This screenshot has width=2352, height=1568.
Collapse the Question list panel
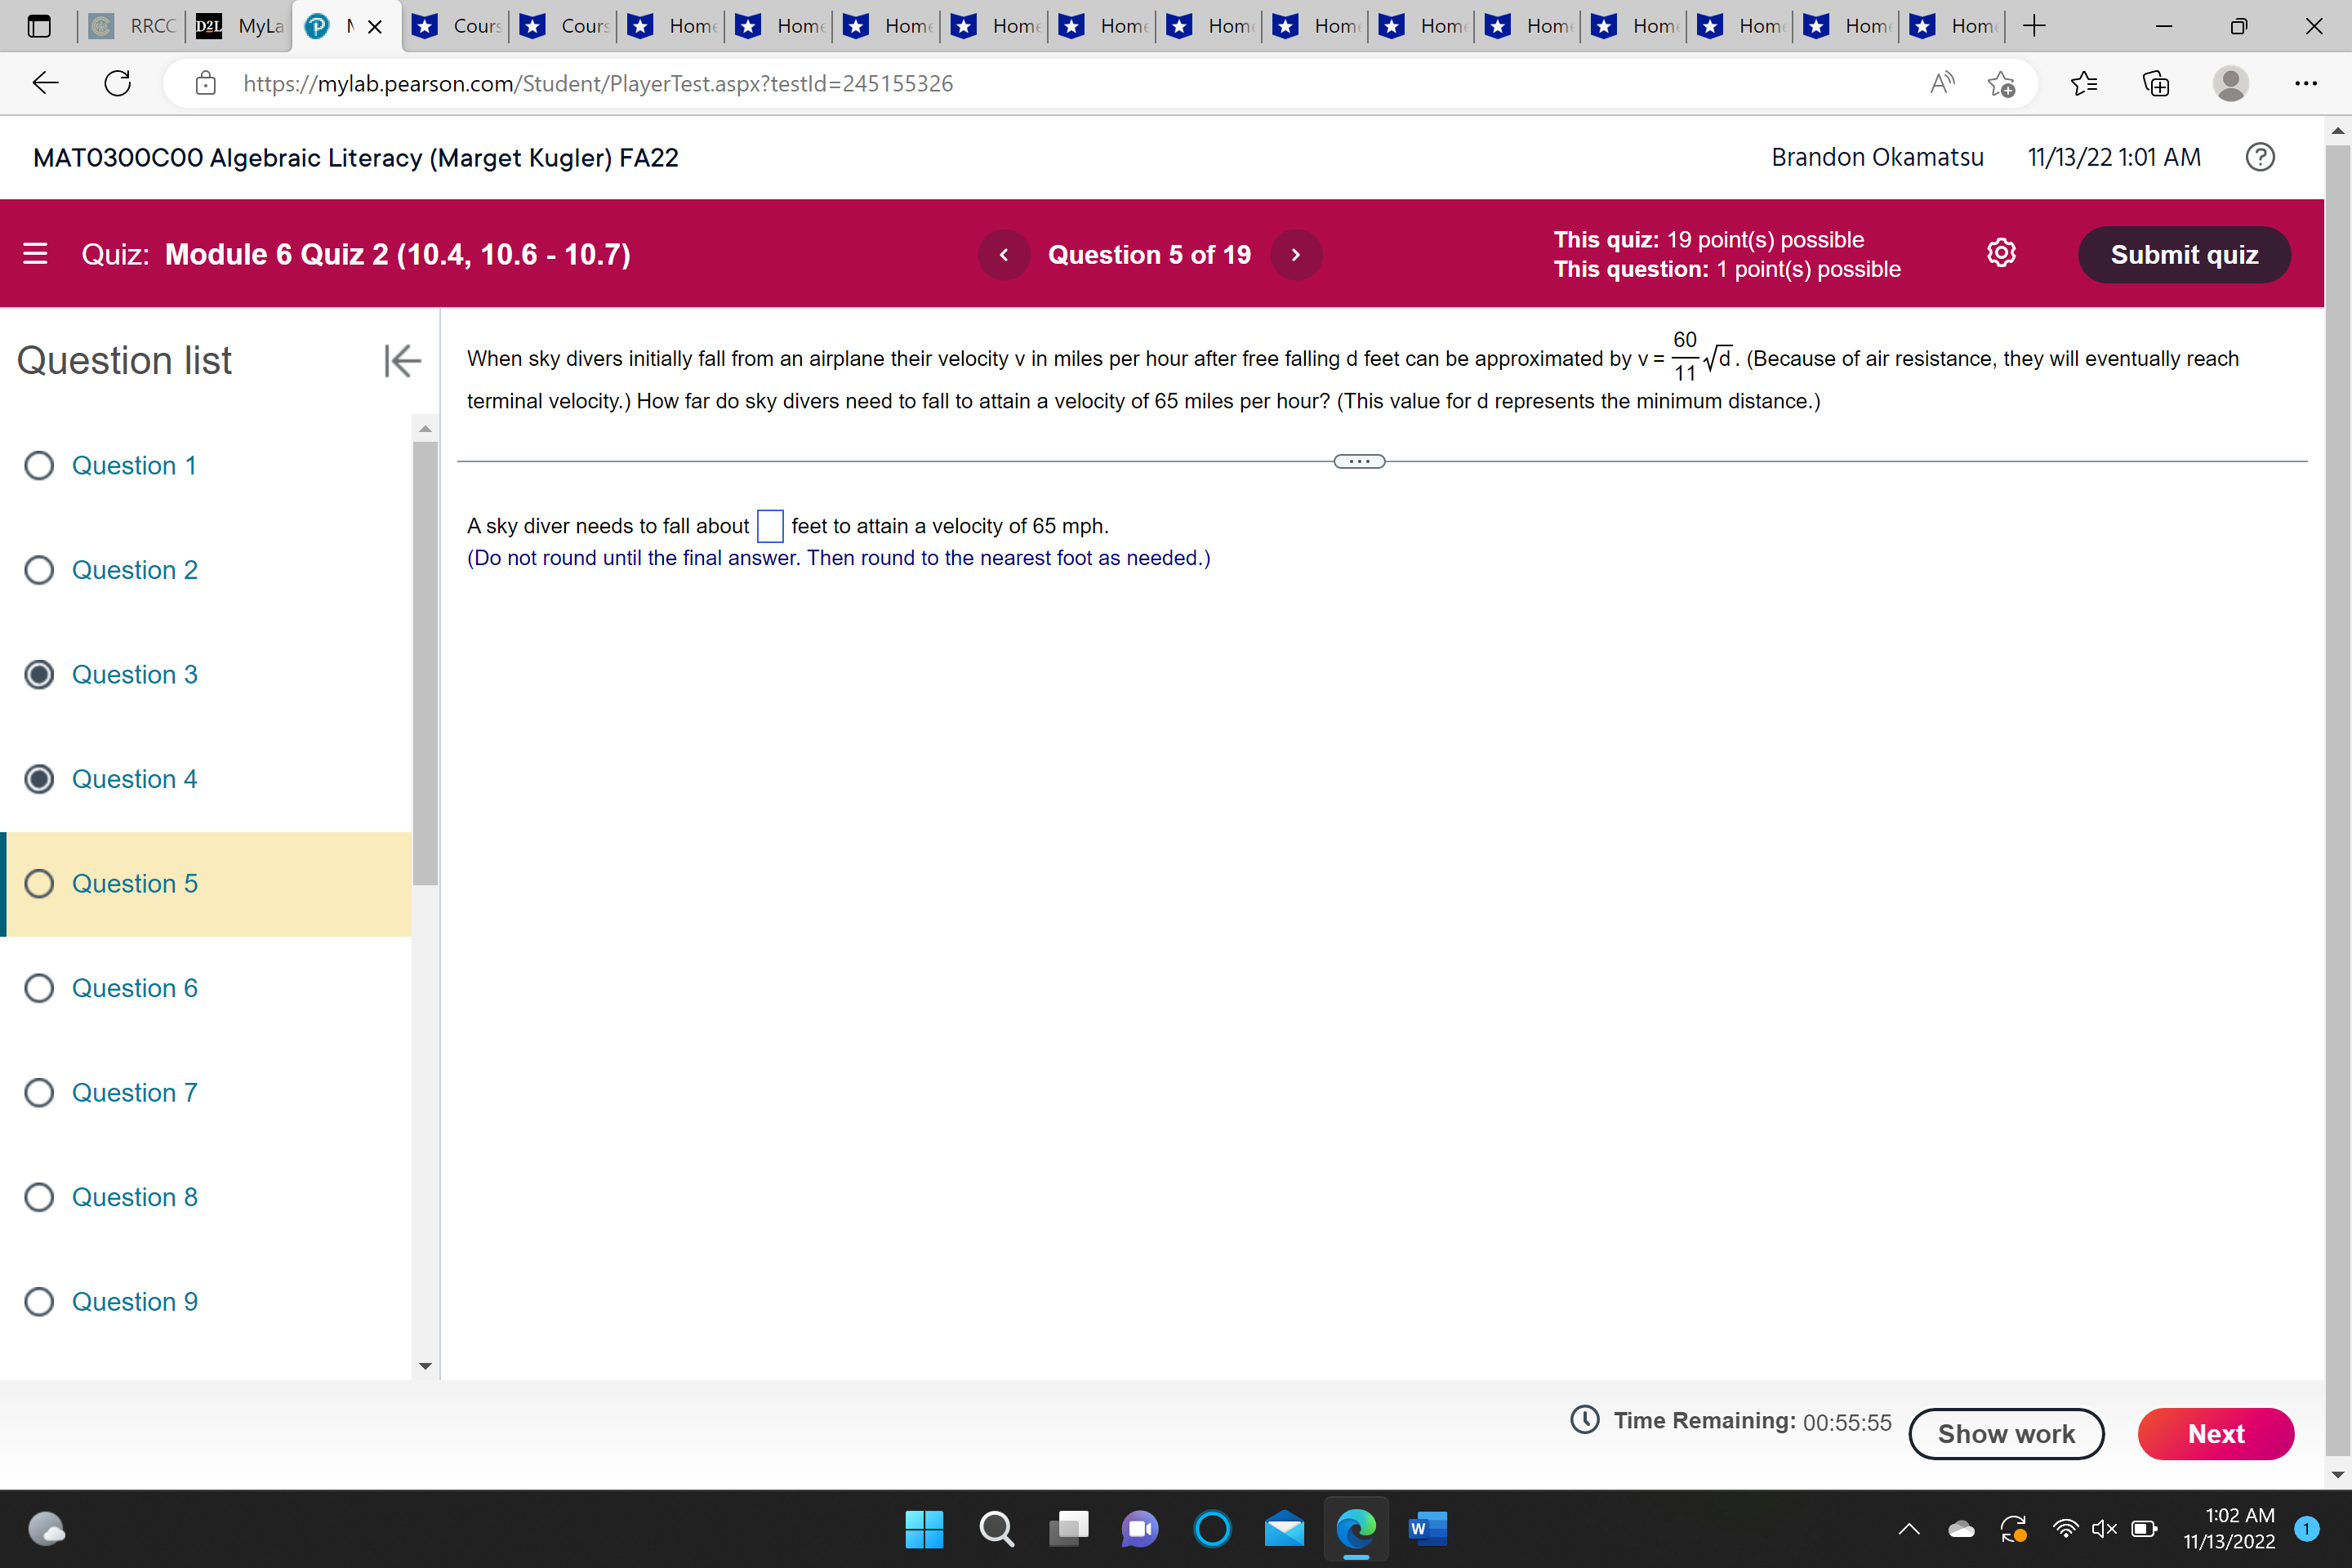tap(402, 360)
